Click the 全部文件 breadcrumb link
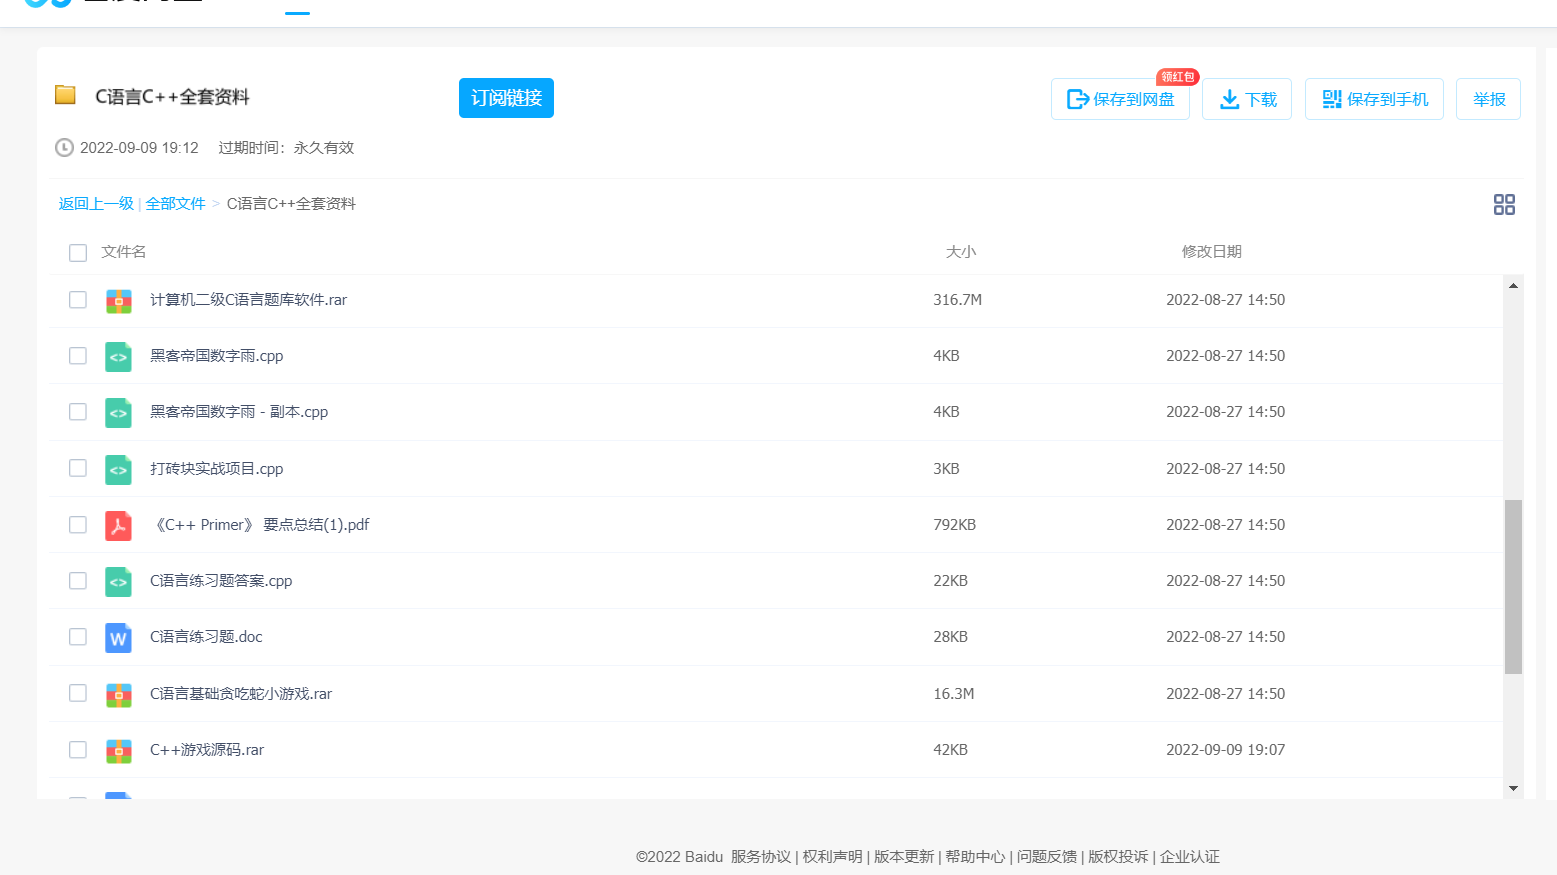Viewport: 1557px width, 875px height. pyautogui.click(x=175, y=204)
